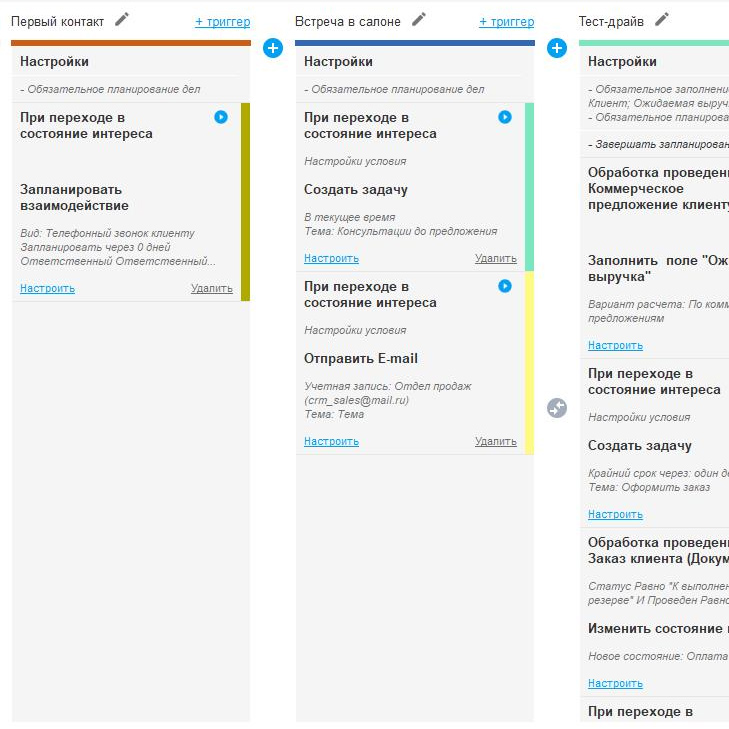Delete the Запланировать взаимодействие trigger
The width and height of the screenshot is (729, 729).
click(x=212, y=289)
